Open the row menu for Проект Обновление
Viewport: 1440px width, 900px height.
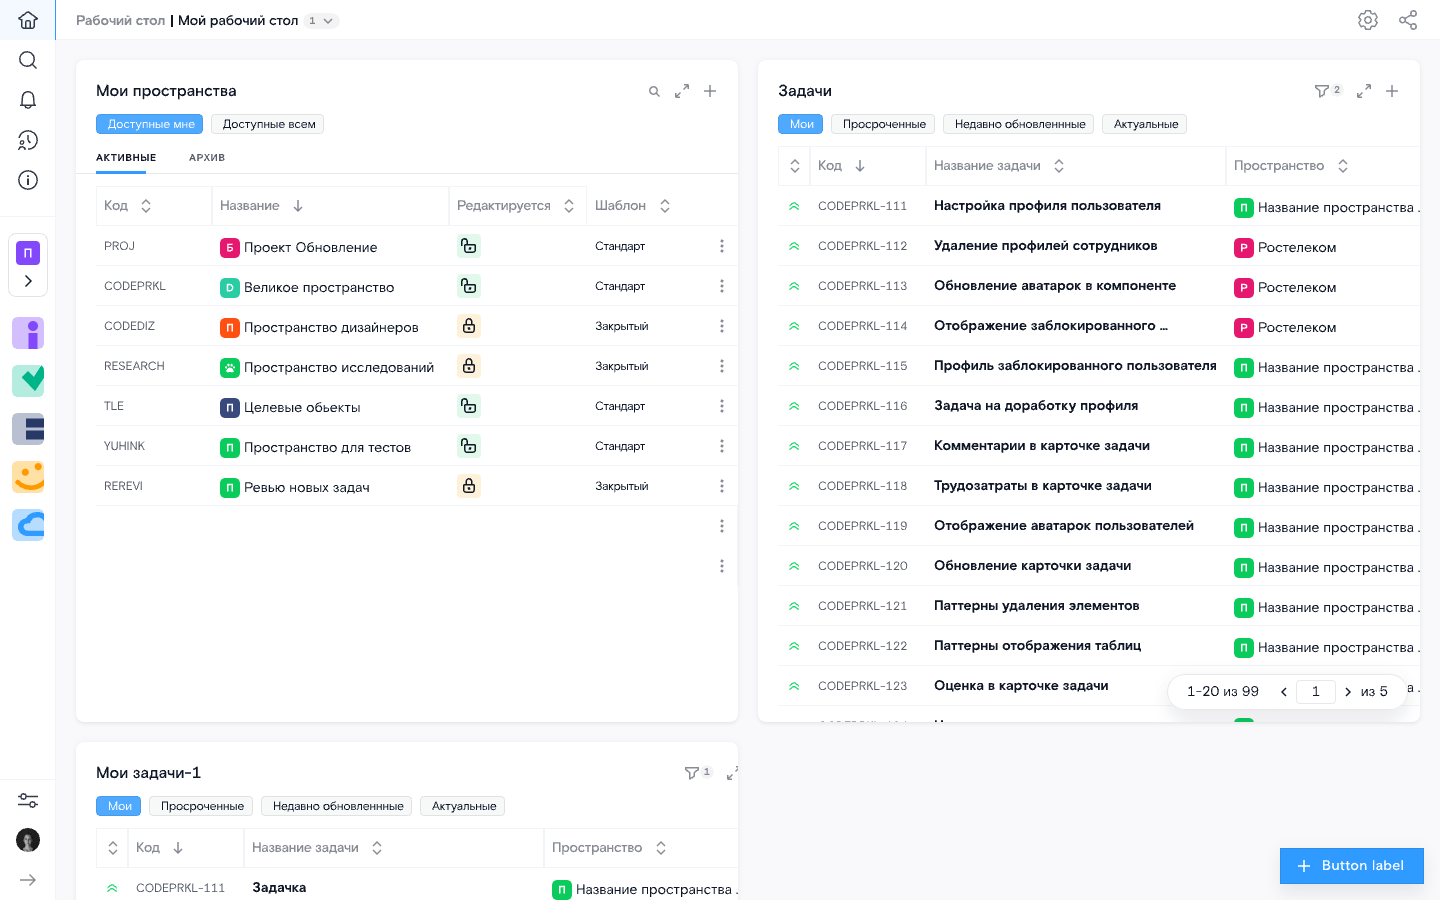pyautogui.click(x=722, y=246)
